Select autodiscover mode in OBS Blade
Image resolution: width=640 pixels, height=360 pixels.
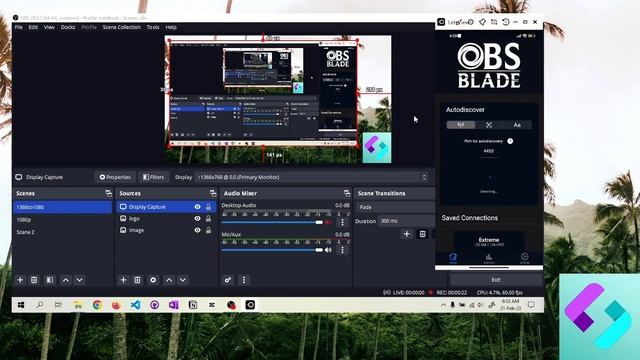tap(461, 125)
